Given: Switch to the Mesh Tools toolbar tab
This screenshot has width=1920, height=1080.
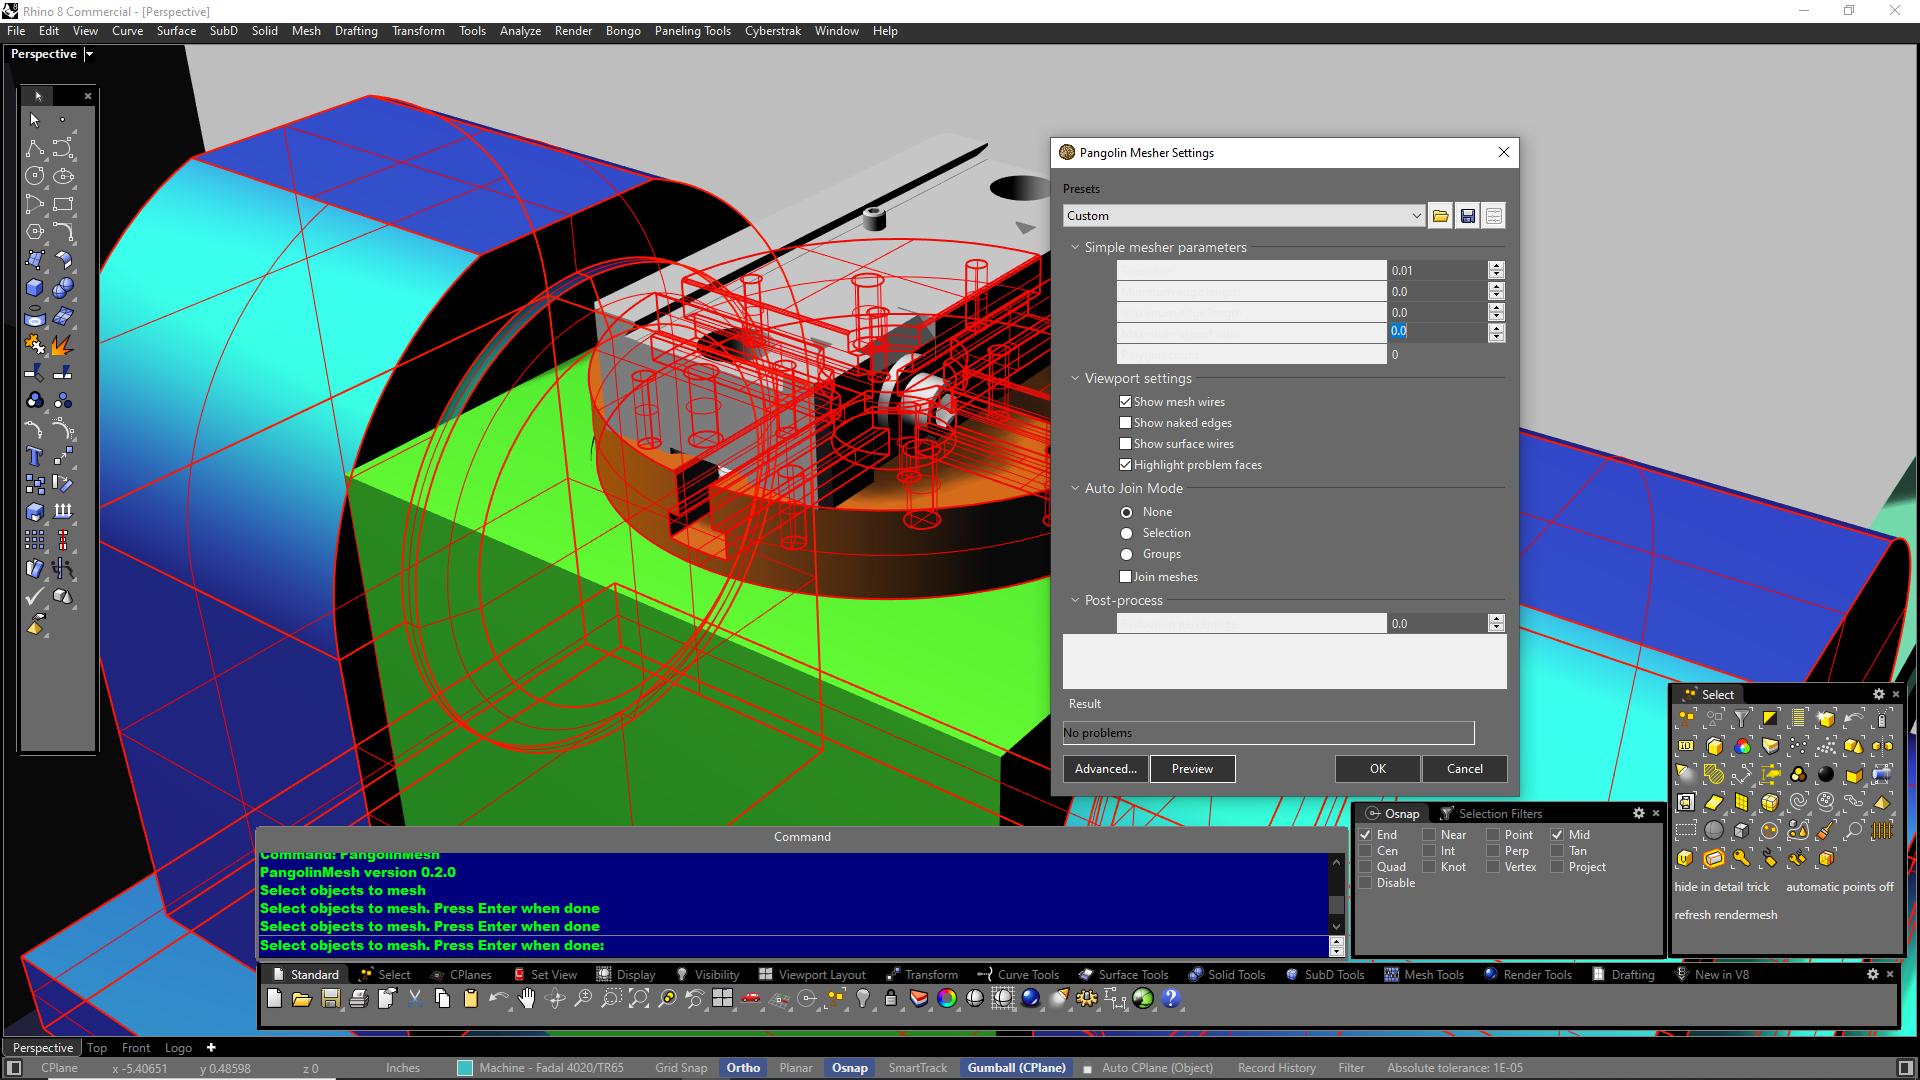Looking at the screenshot, I should point(1432,975).
